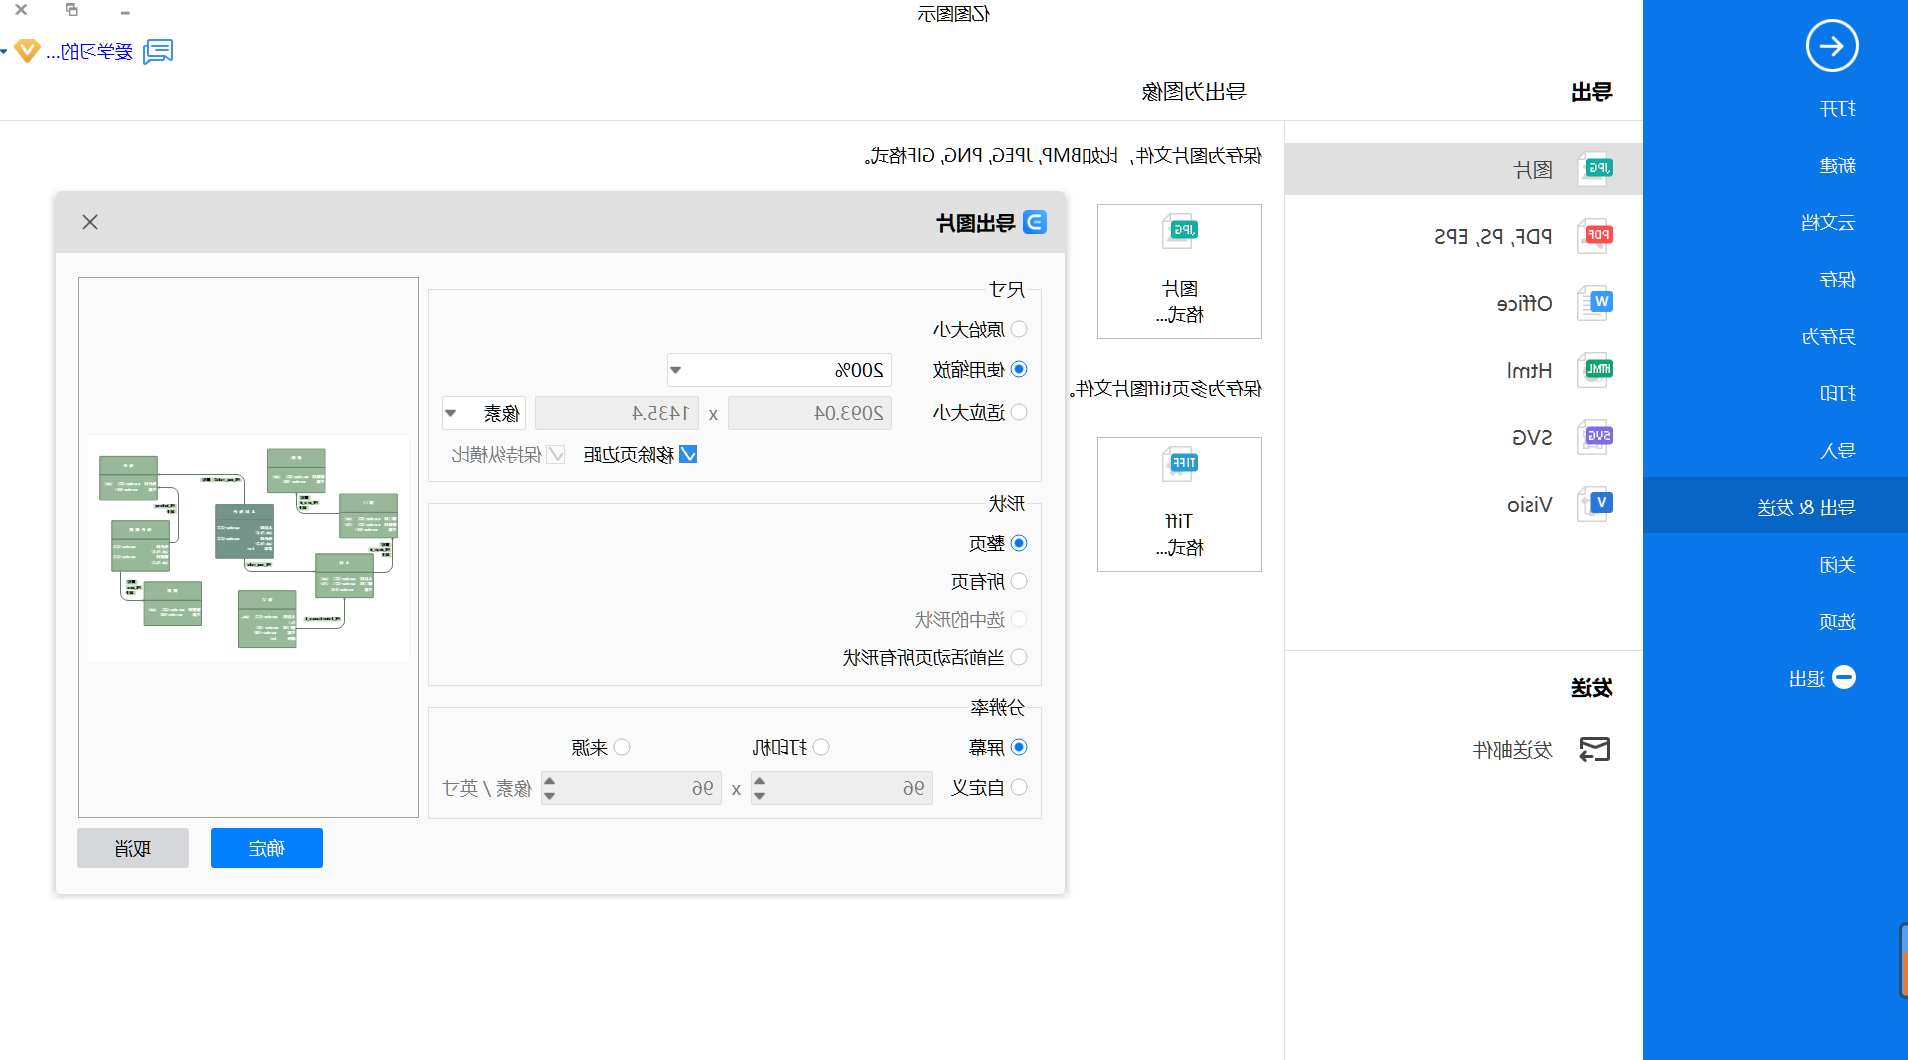Click the chat message icon near account name
This screenshot has height=1060, width=1908.
click(x=158, y=51)
